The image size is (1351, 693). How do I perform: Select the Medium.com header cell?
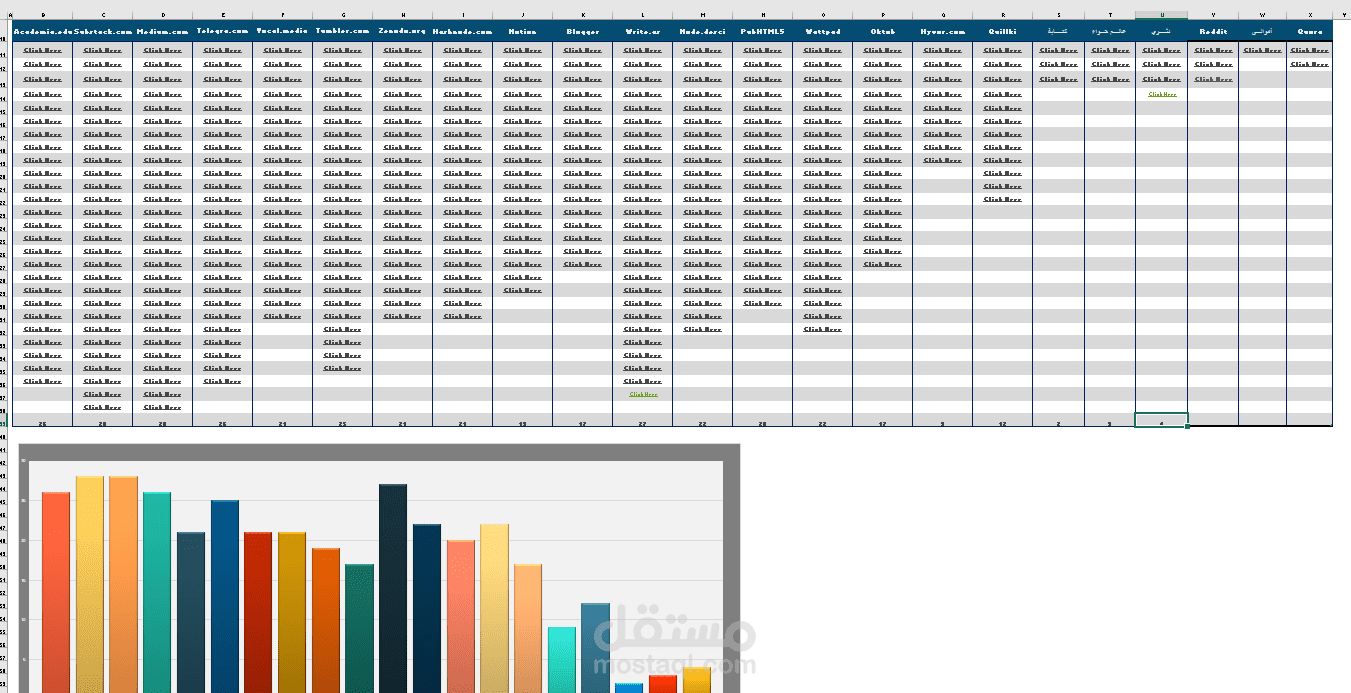click(163, 32)
